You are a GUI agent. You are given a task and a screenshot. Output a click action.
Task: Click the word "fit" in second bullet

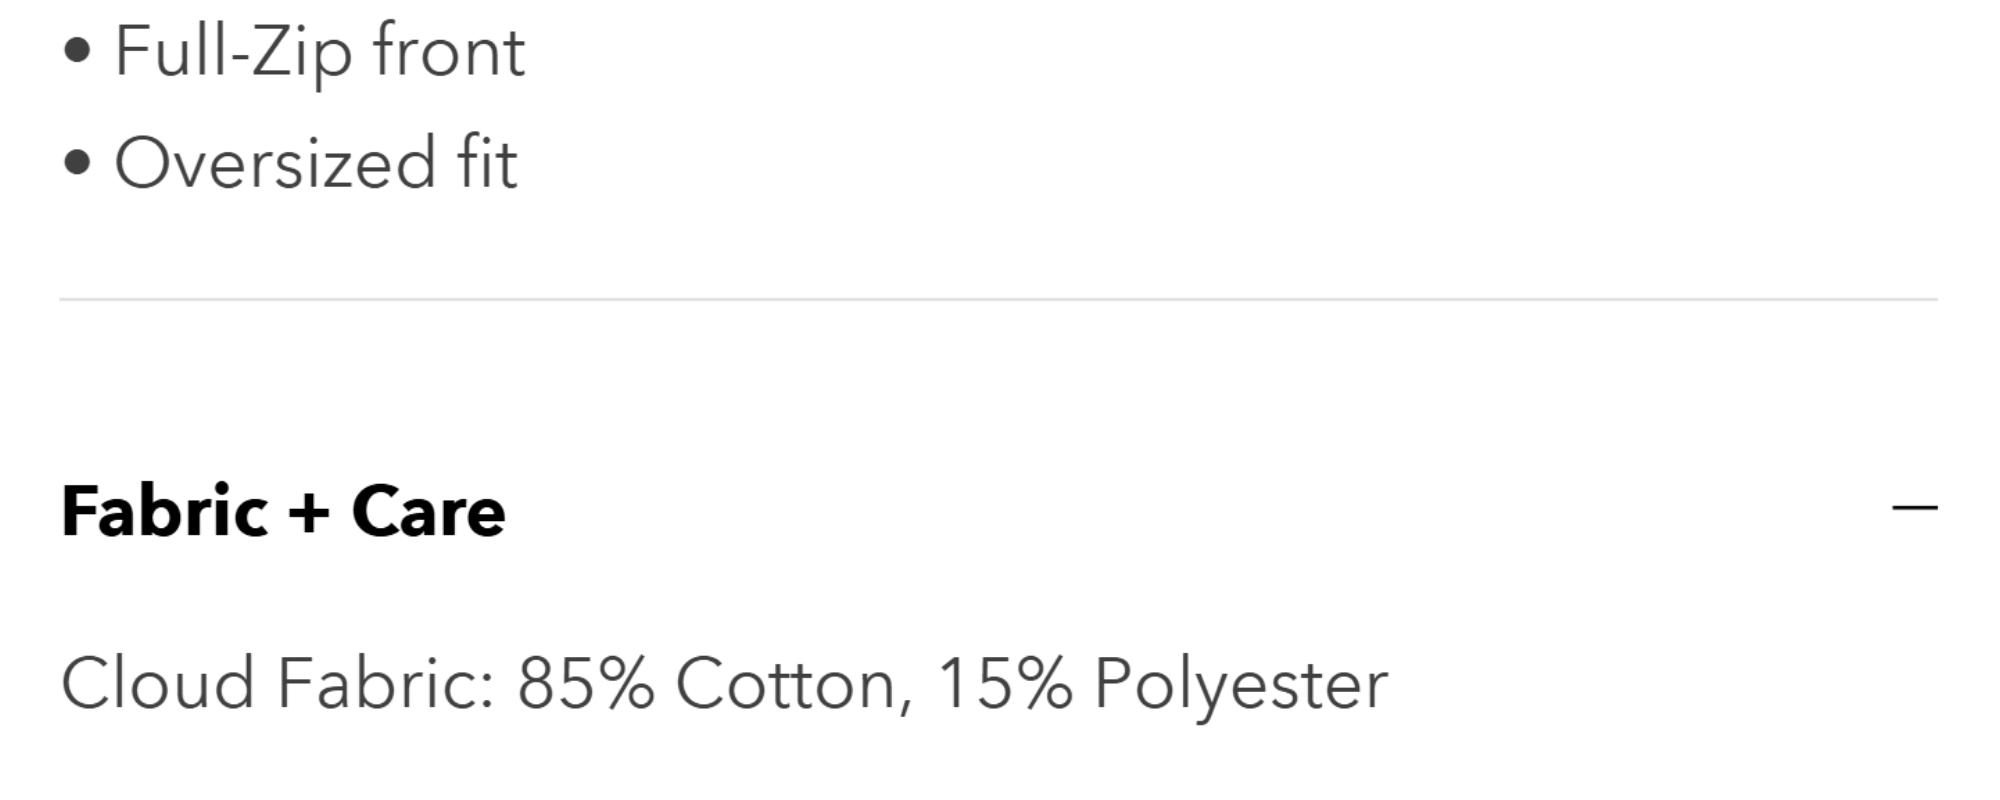tap(487, 163)
